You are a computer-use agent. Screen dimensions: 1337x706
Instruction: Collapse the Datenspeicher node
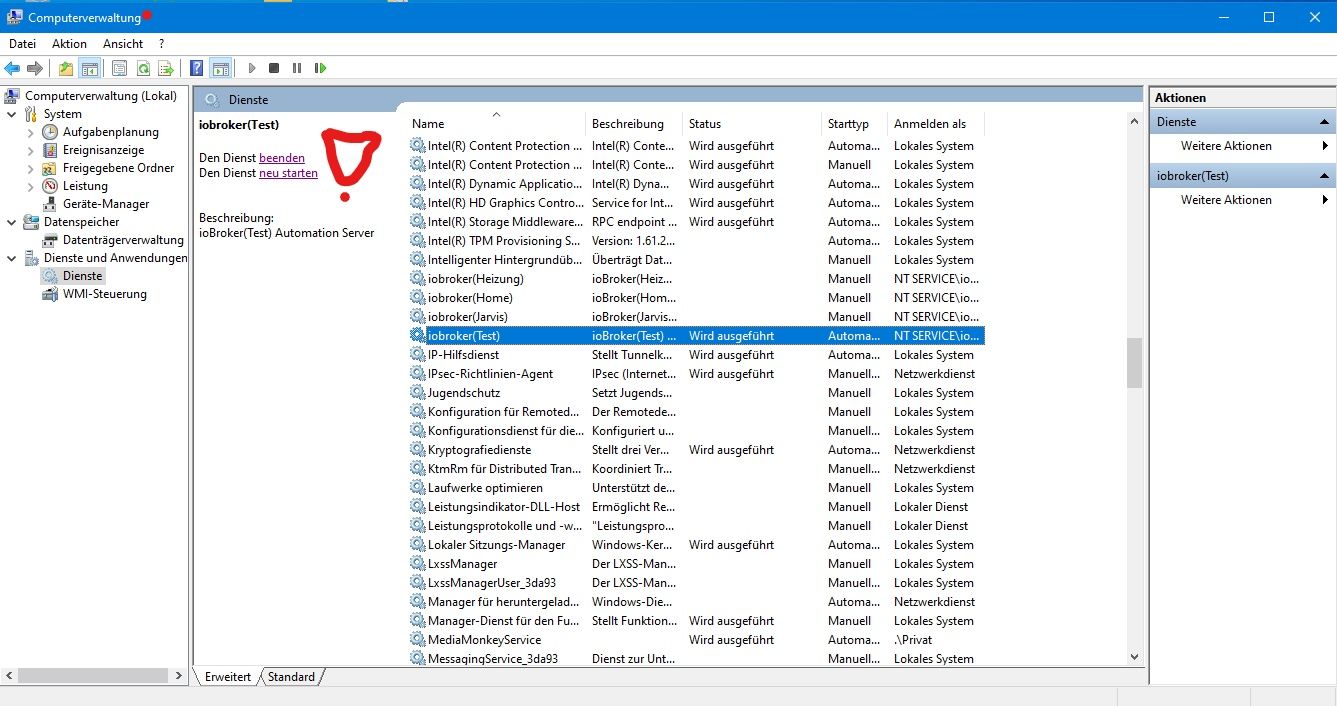11,222
